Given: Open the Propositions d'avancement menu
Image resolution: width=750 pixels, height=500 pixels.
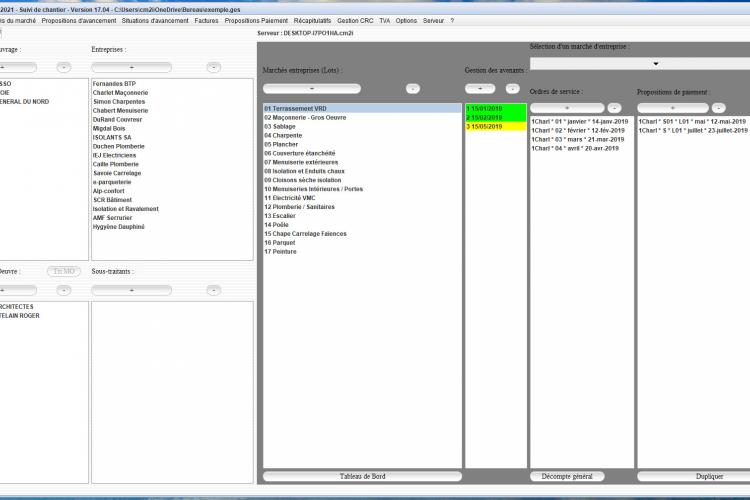Looking at the screenshot, I should coord(78,21).
